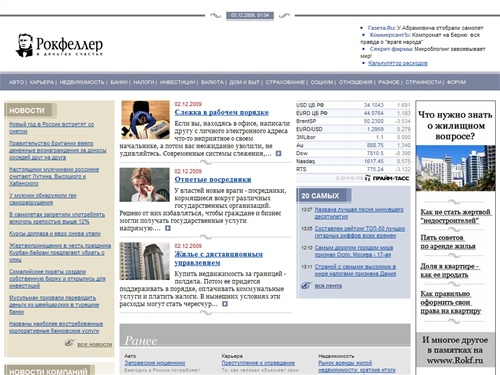Go to НЕДВИЖИМОСТЬ section
This screenshot has height=375, width=500.
click(82, 82)
